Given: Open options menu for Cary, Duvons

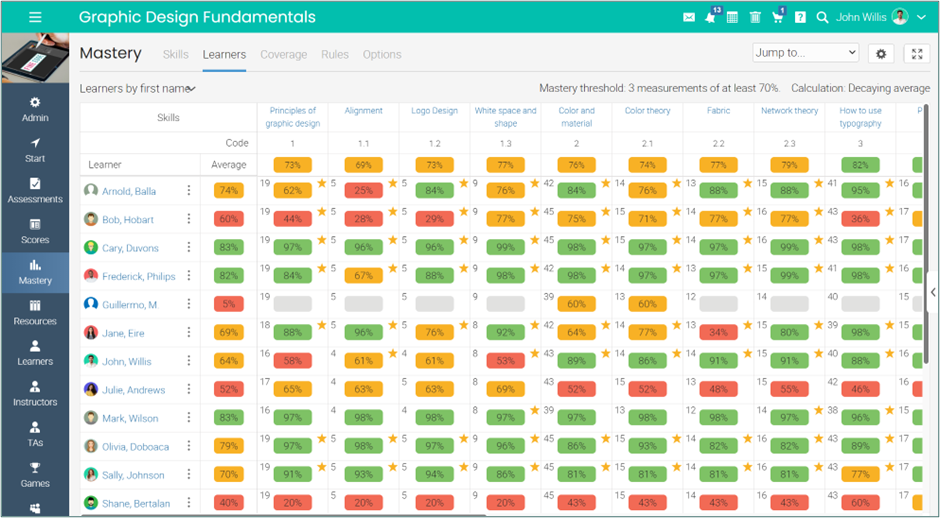Looking at the screenshot, I should [189, 247].
